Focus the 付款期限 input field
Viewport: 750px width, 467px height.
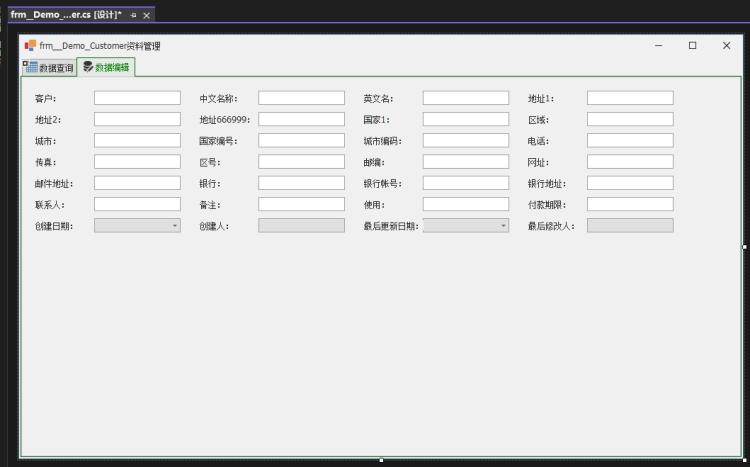point(630,204)
